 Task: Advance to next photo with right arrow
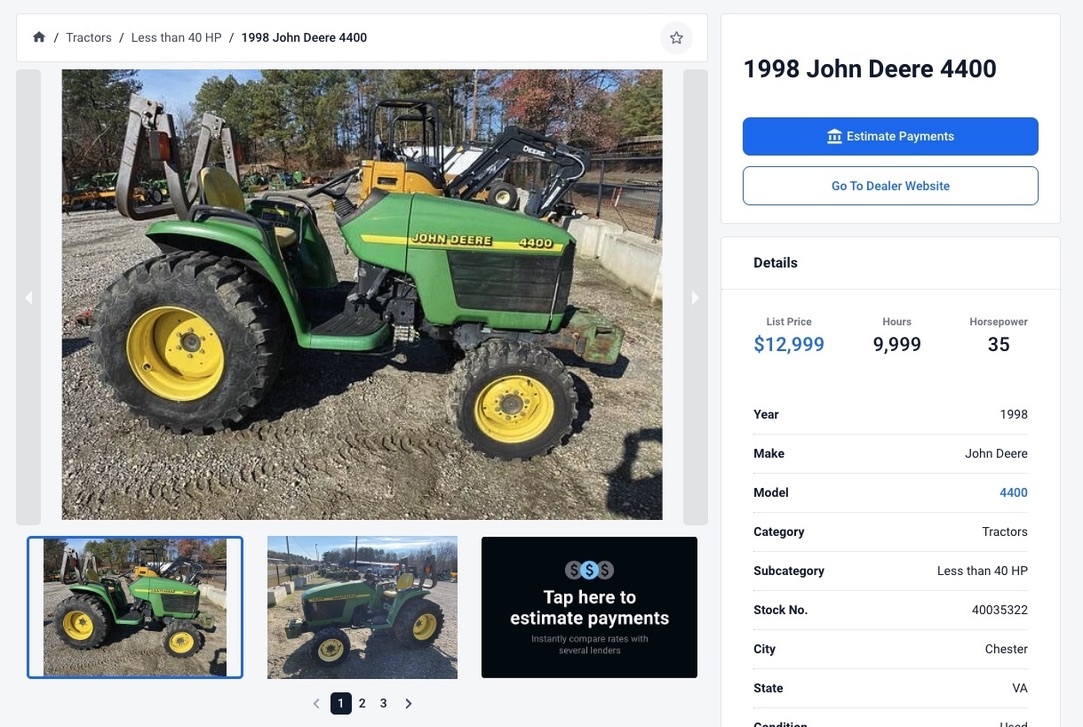pyautogui.click(x=696, y=298)
